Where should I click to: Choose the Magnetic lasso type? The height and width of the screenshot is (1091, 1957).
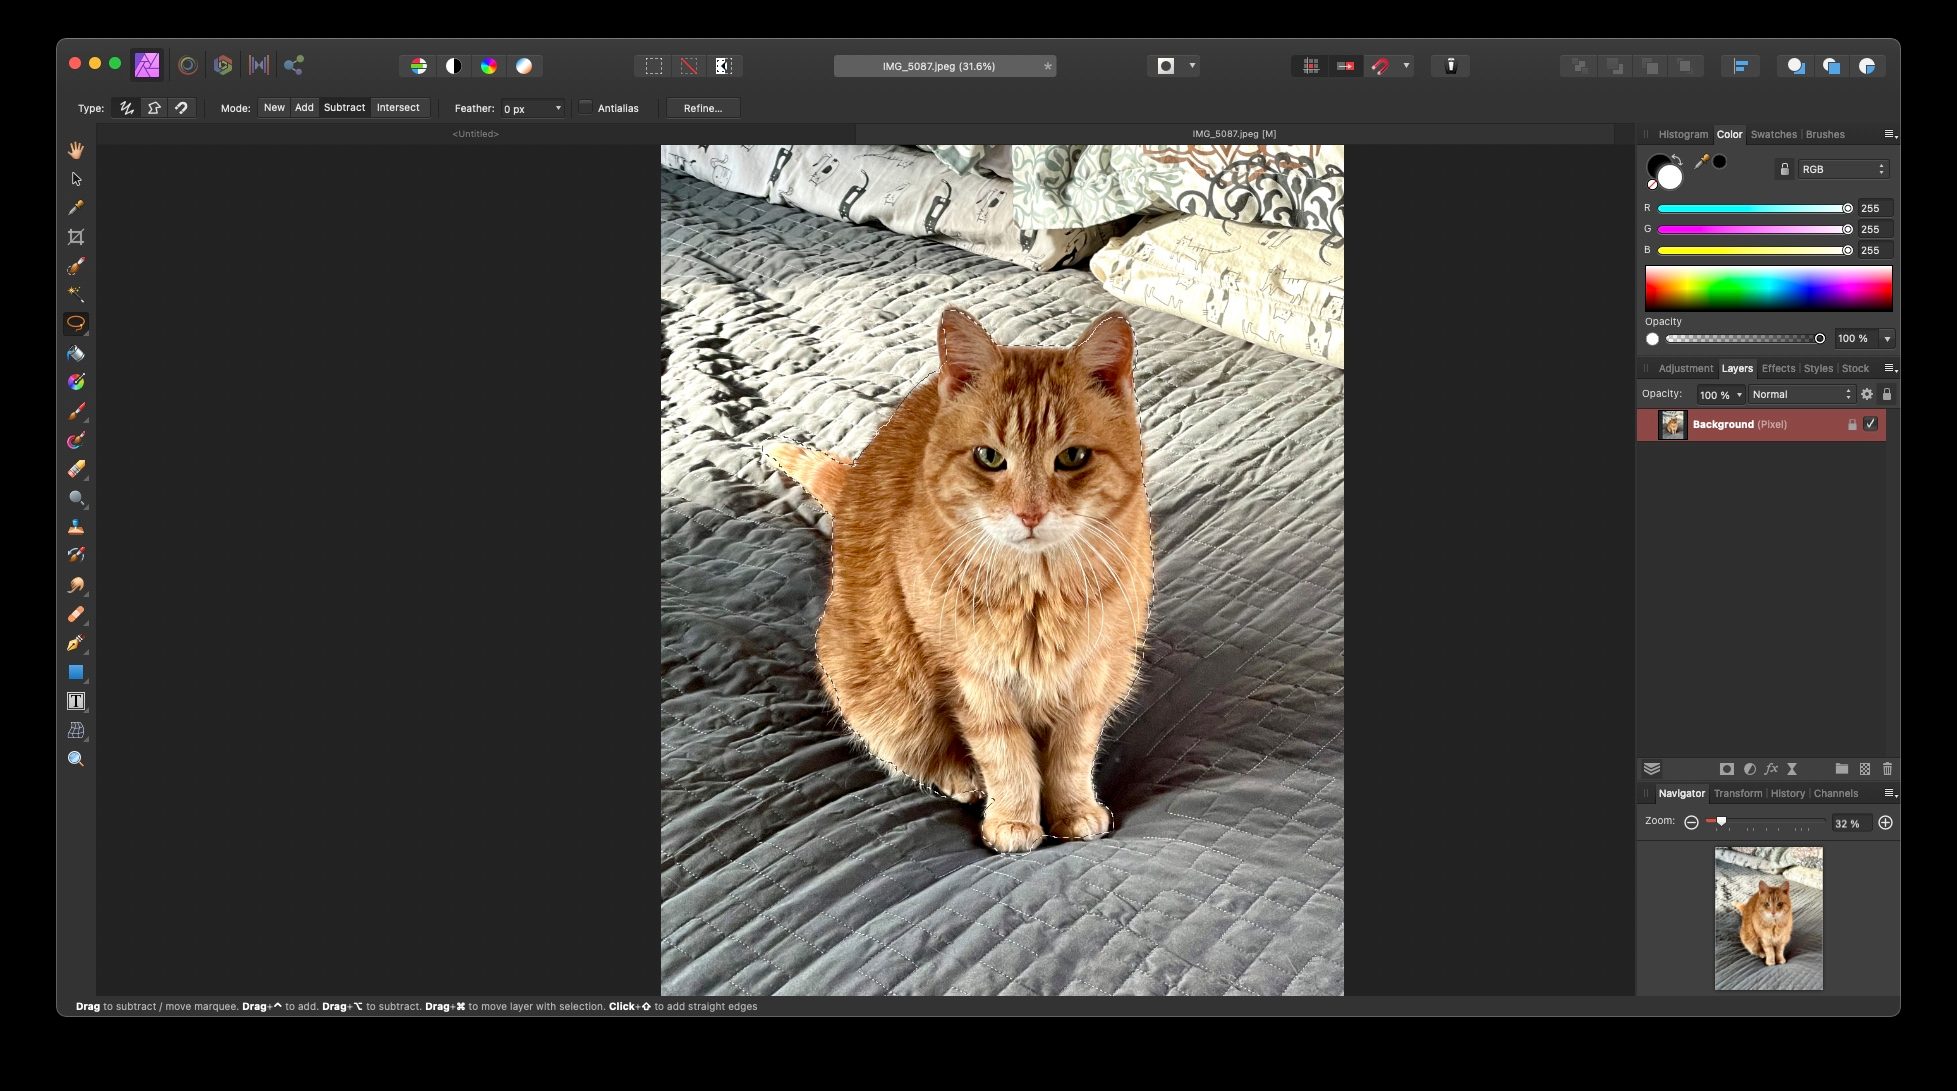point(181,108)
